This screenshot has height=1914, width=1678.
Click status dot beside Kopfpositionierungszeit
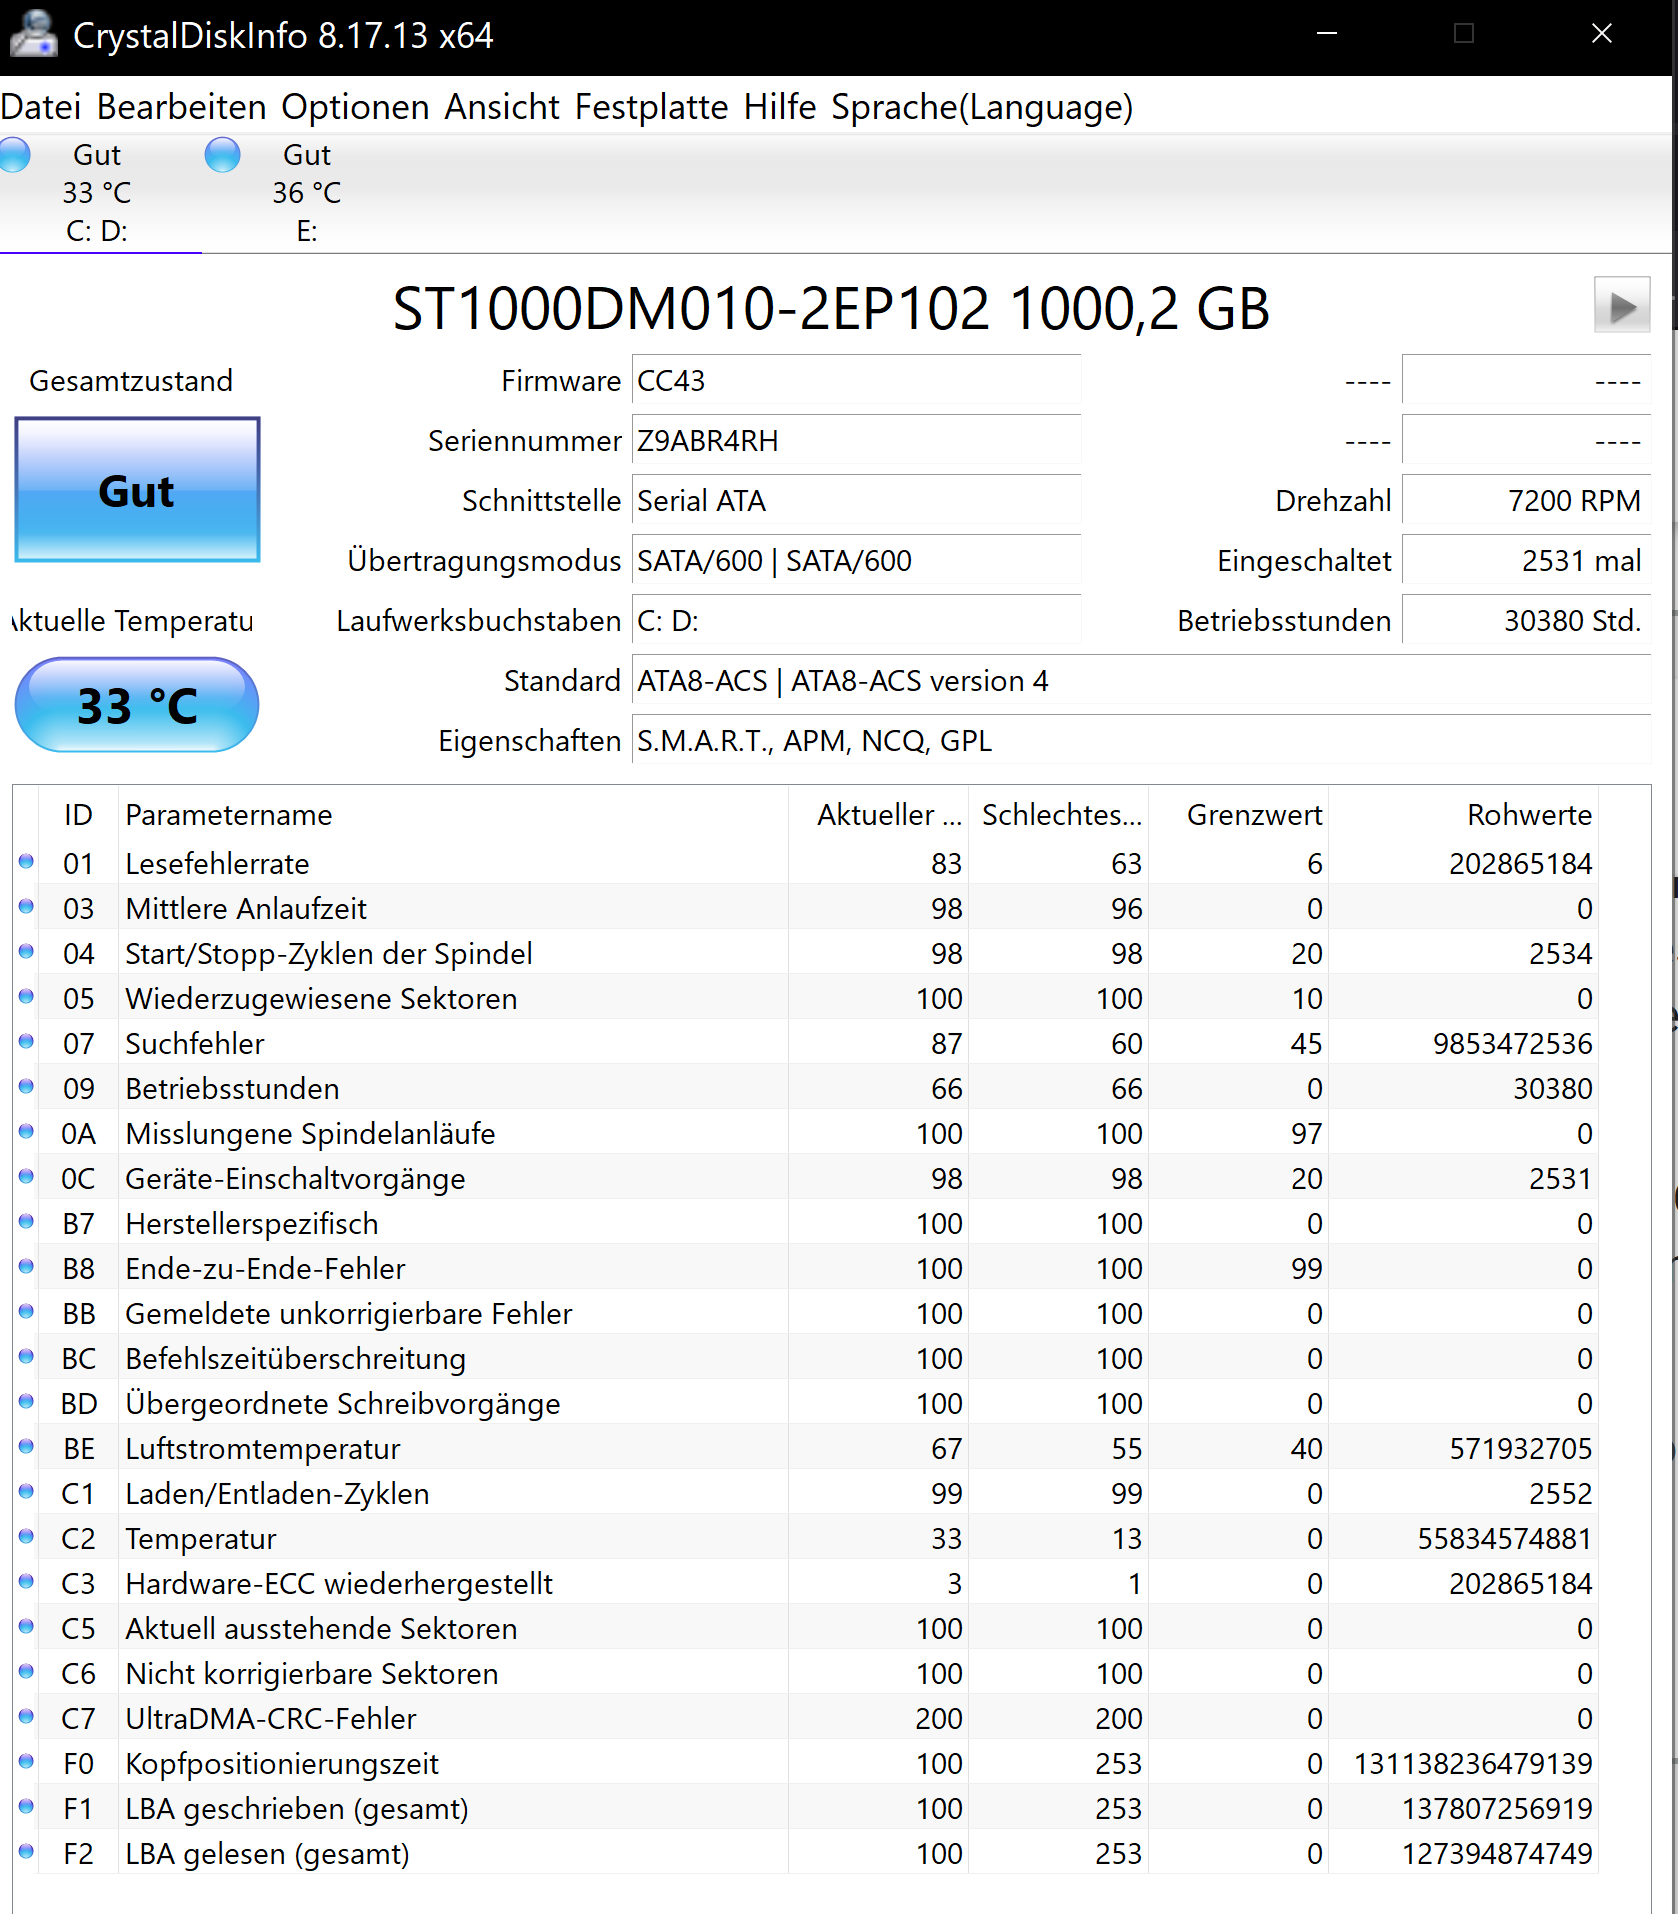(26, 1761)
